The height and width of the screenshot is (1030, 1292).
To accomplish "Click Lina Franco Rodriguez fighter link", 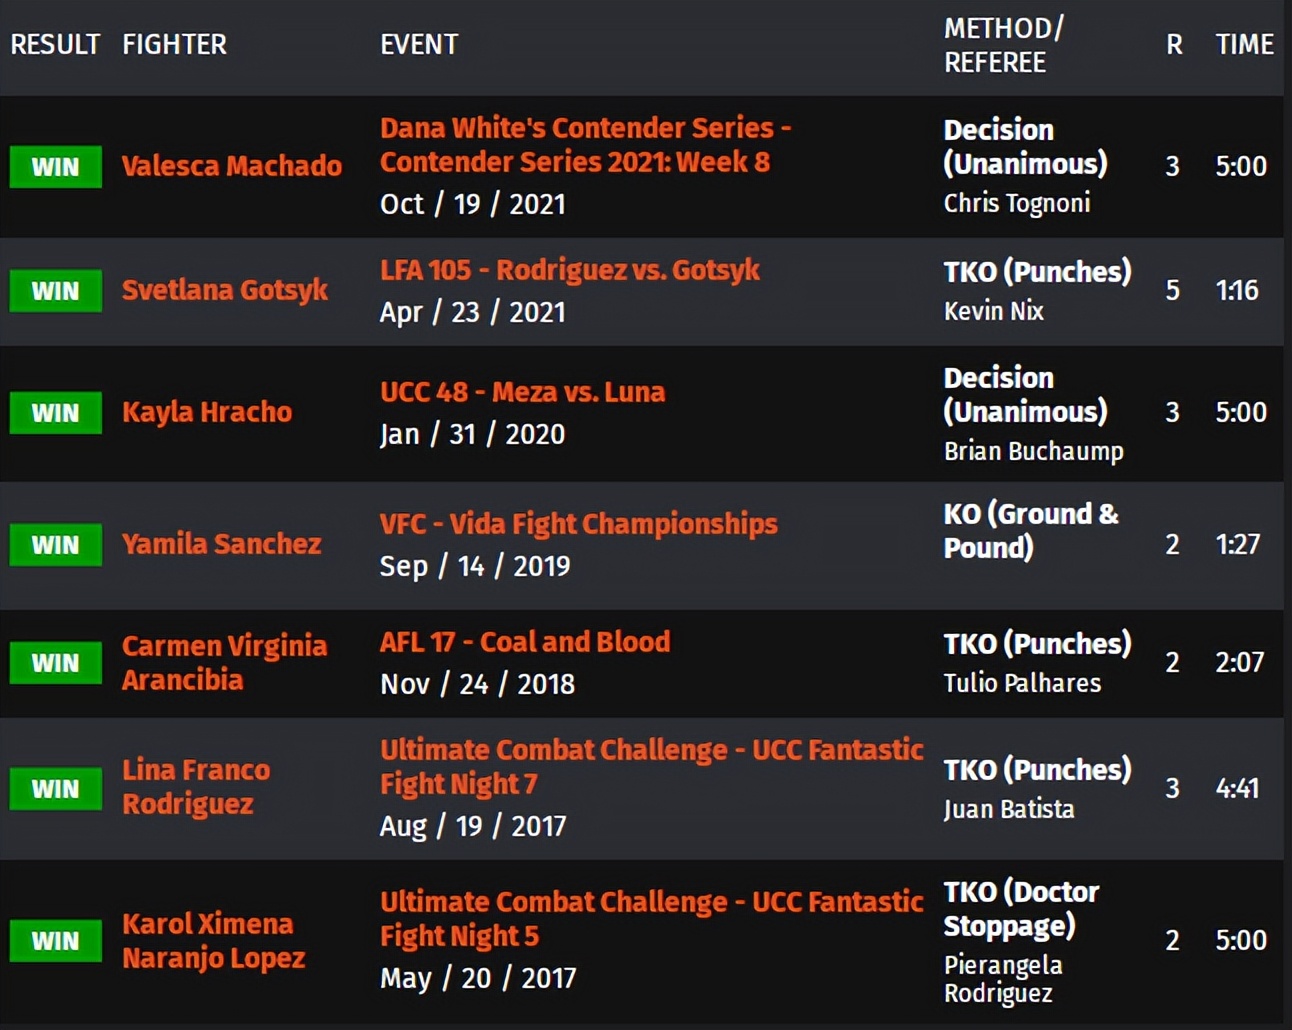I will pyautogui.click(x=196, y=787).
